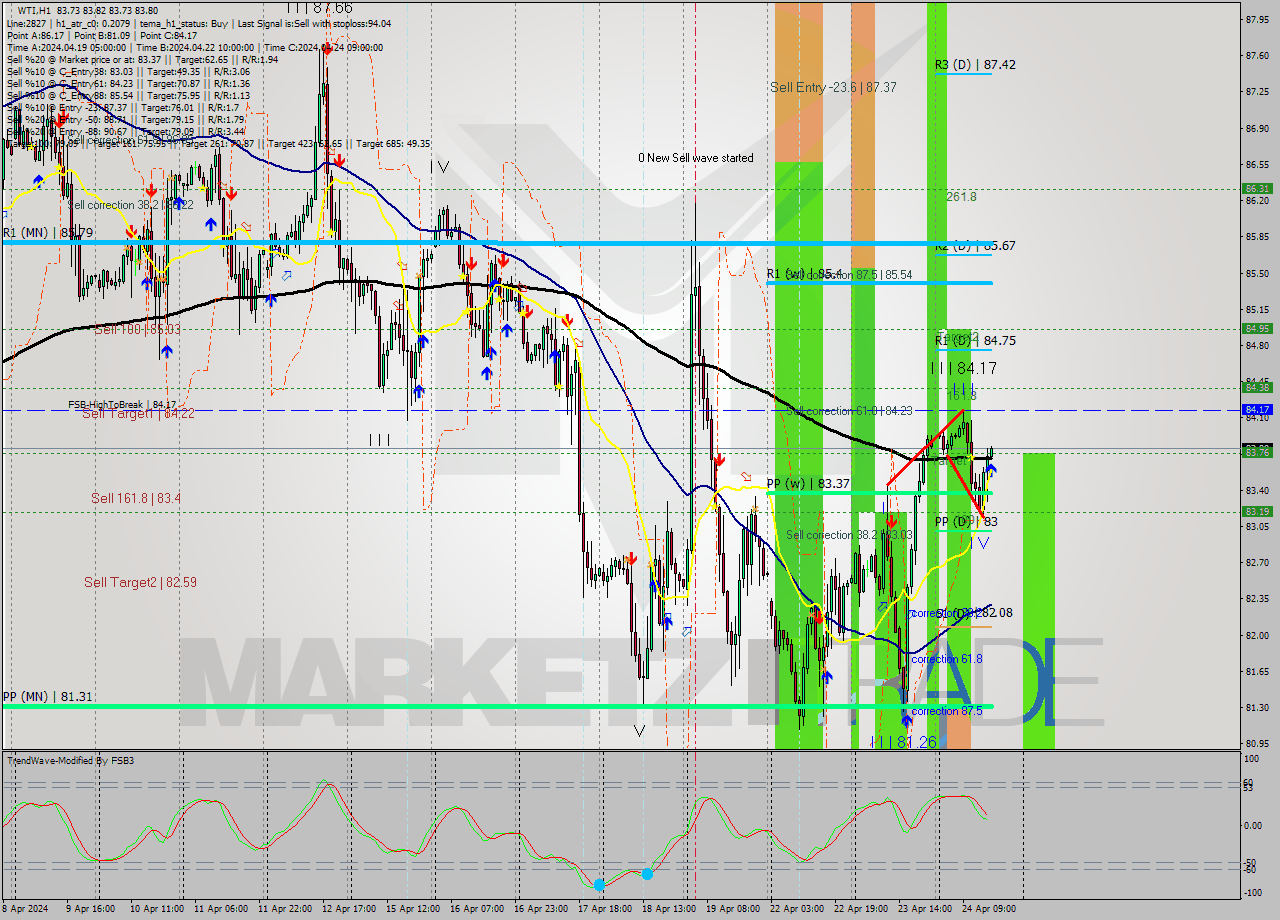This screenshot has width=1280, height=920.
Task: Click 'Sell correction 38.2 | 83.03' label
Action: click(849, 535)
